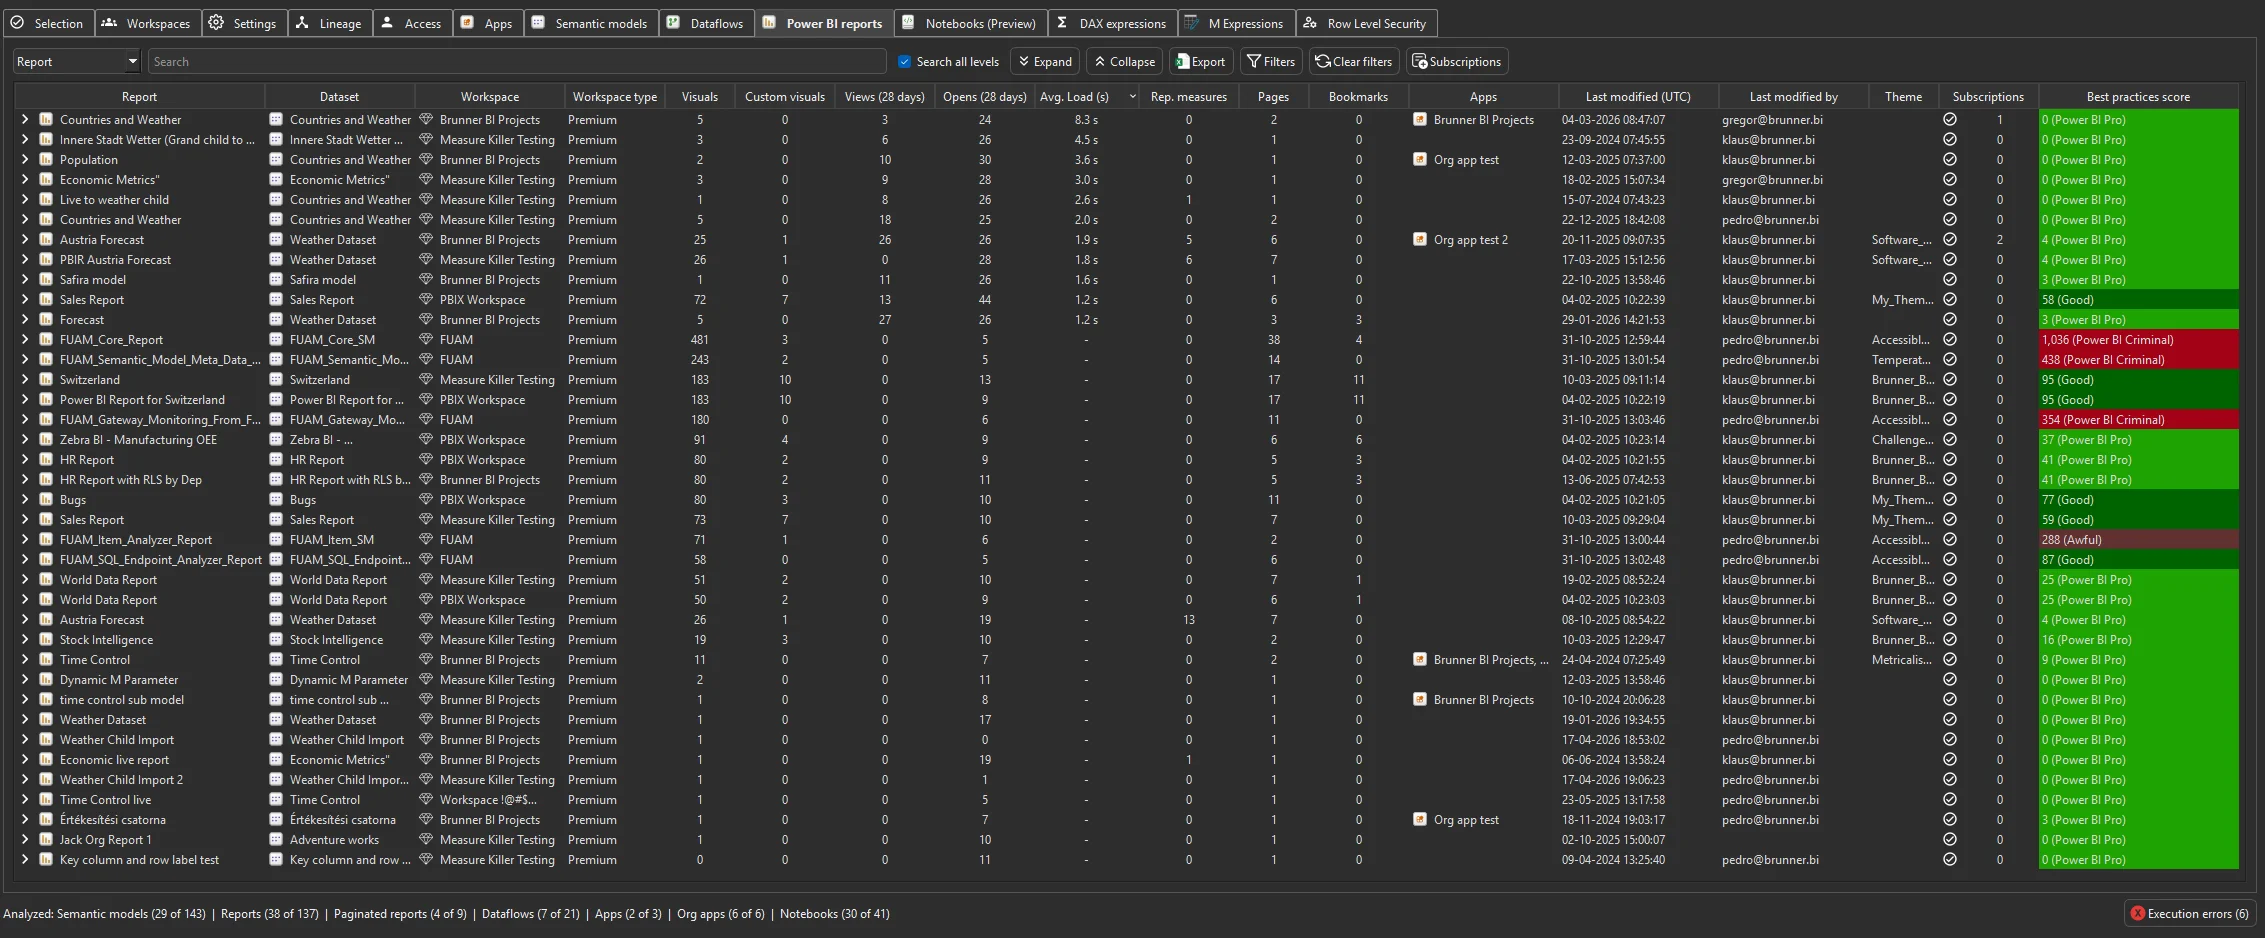
Task: Expand the Bugs report row
Action: (x=25, y=500)
